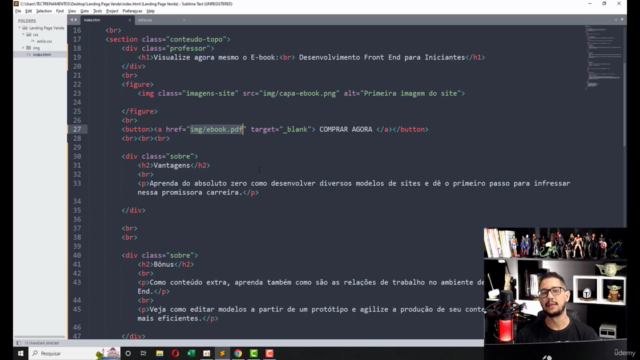This screenshot has height=360, width=640.
Task: Minimize the Sublime Text window
Action: point(590,4)
